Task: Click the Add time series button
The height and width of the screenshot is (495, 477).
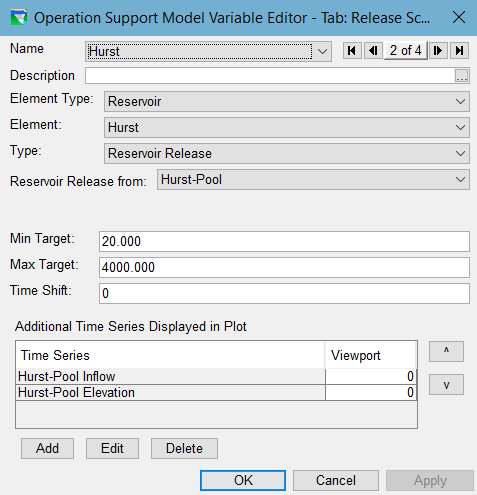Action: coord(47,448)
